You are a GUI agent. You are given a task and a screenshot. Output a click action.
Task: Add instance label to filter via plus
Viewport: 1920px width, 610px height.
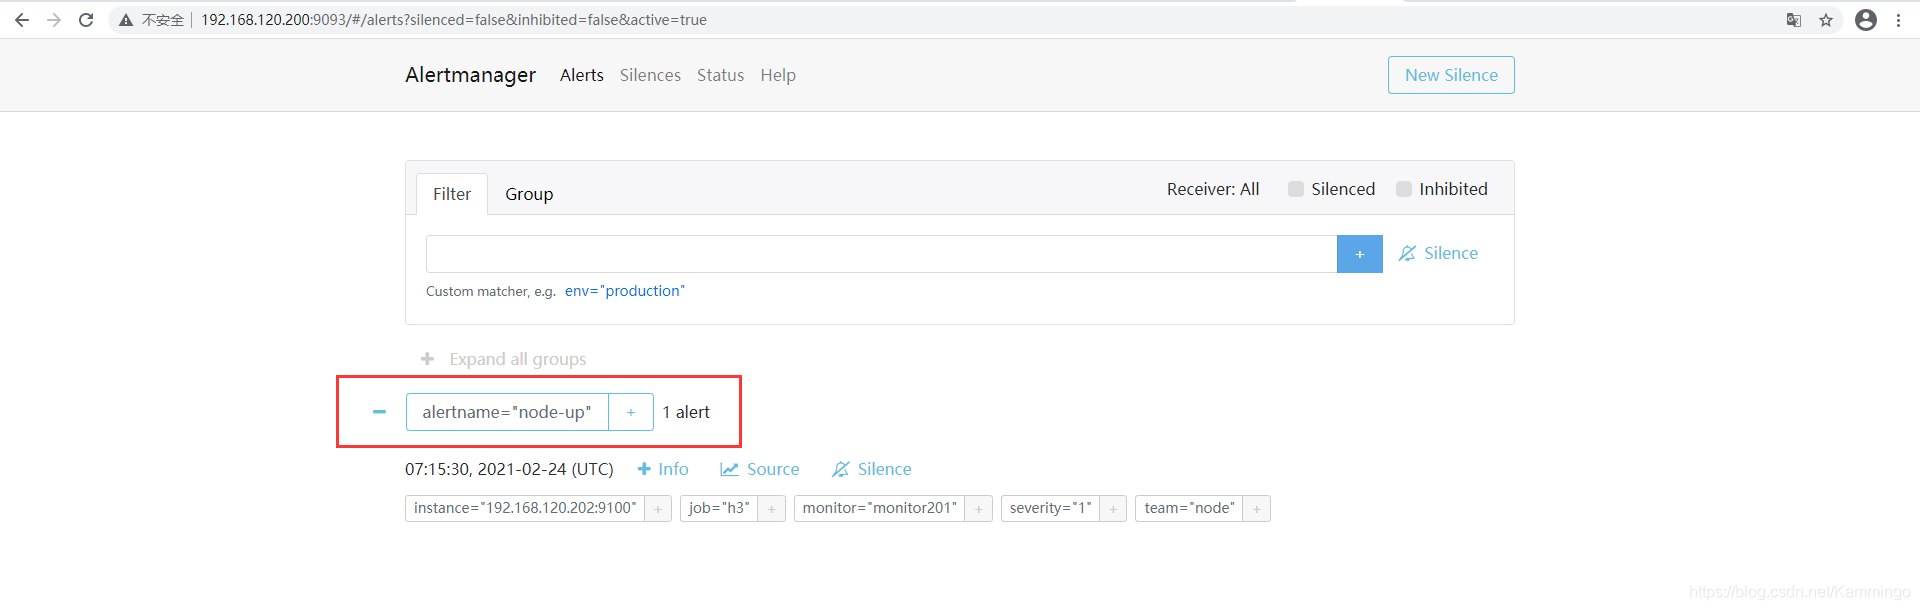click(x=658, y=509)
